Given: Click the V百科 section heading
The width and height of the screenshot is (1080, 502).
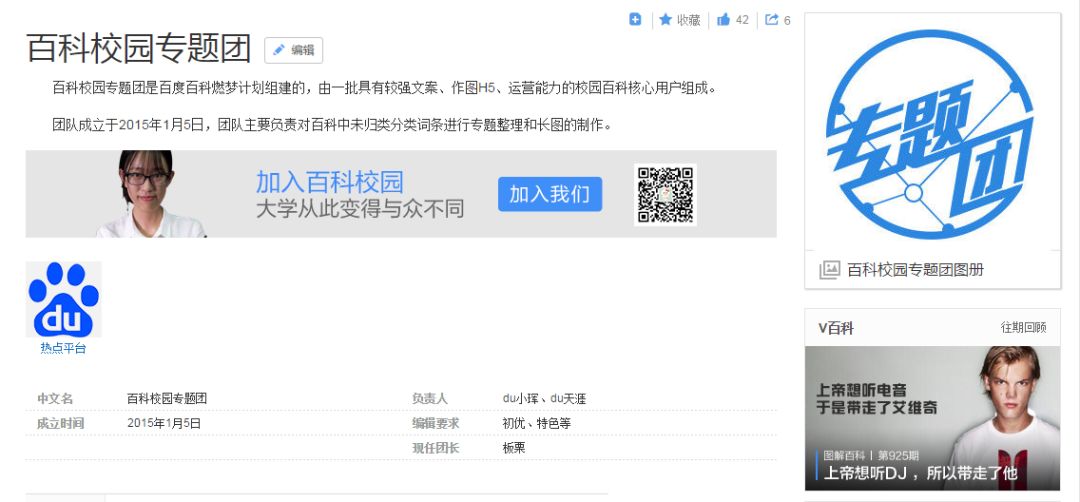Looking at the screenshot, I should tap(835, 328).
